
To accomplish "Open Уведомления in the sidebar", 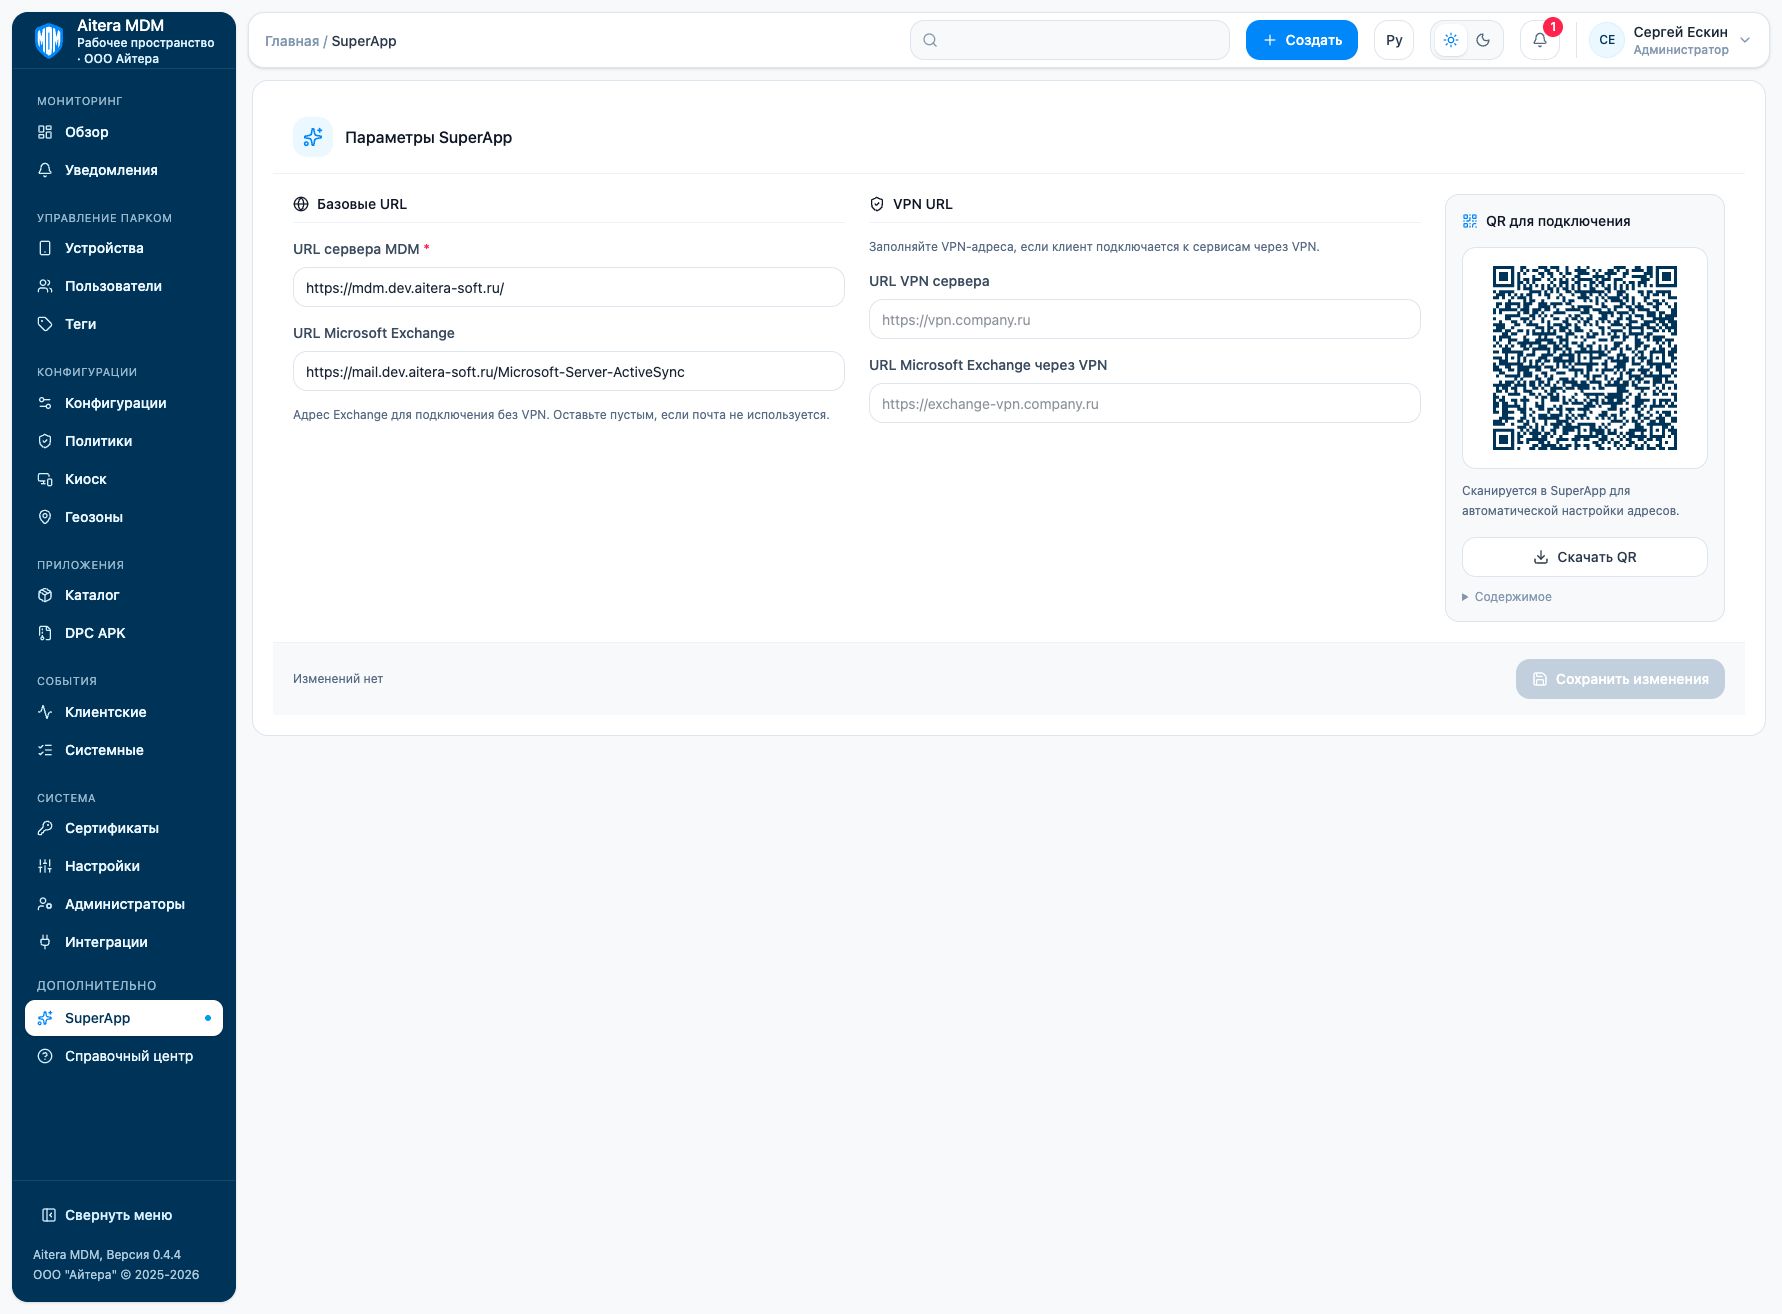I will (124, 170).
